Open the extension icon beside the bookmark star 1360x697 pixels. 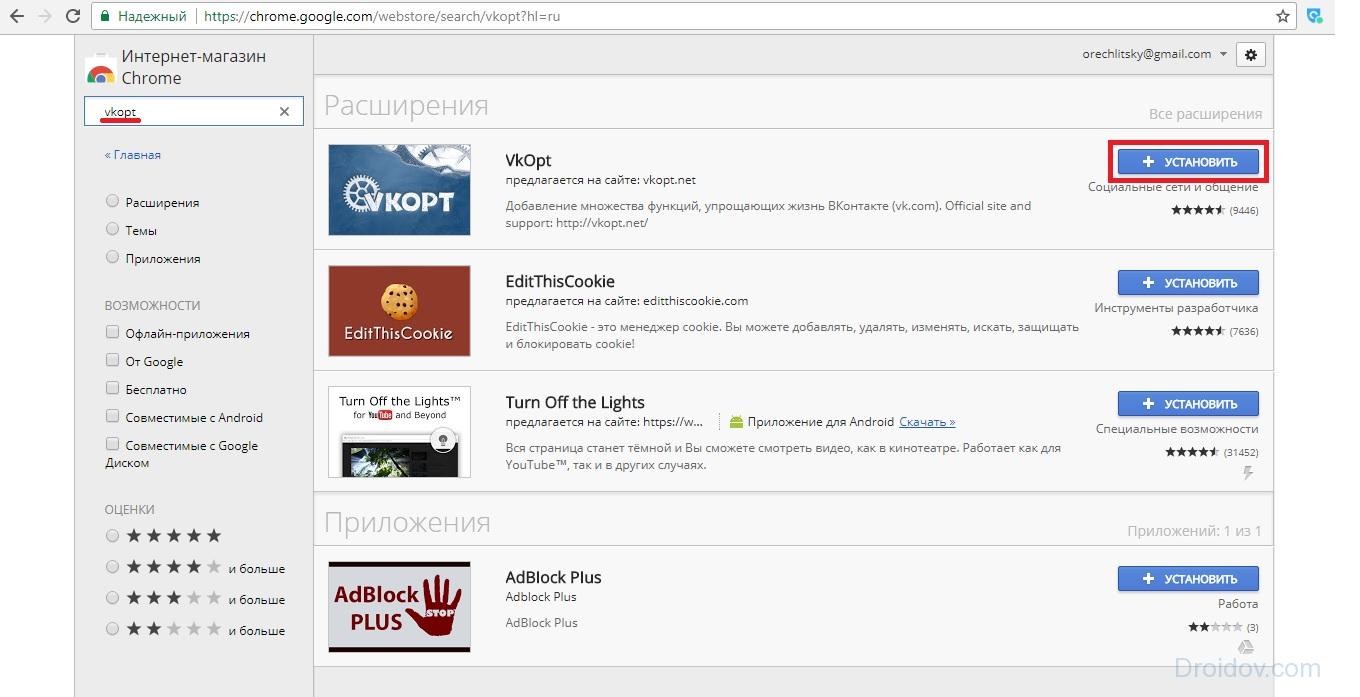tap(1316, 16)
